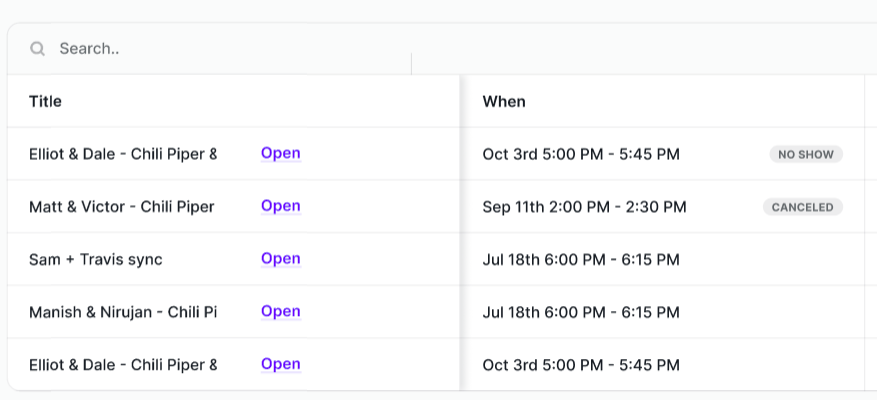Click the magnifying glass search icon
This screenshot has width=877, height=400.
[x=37, y=49]
